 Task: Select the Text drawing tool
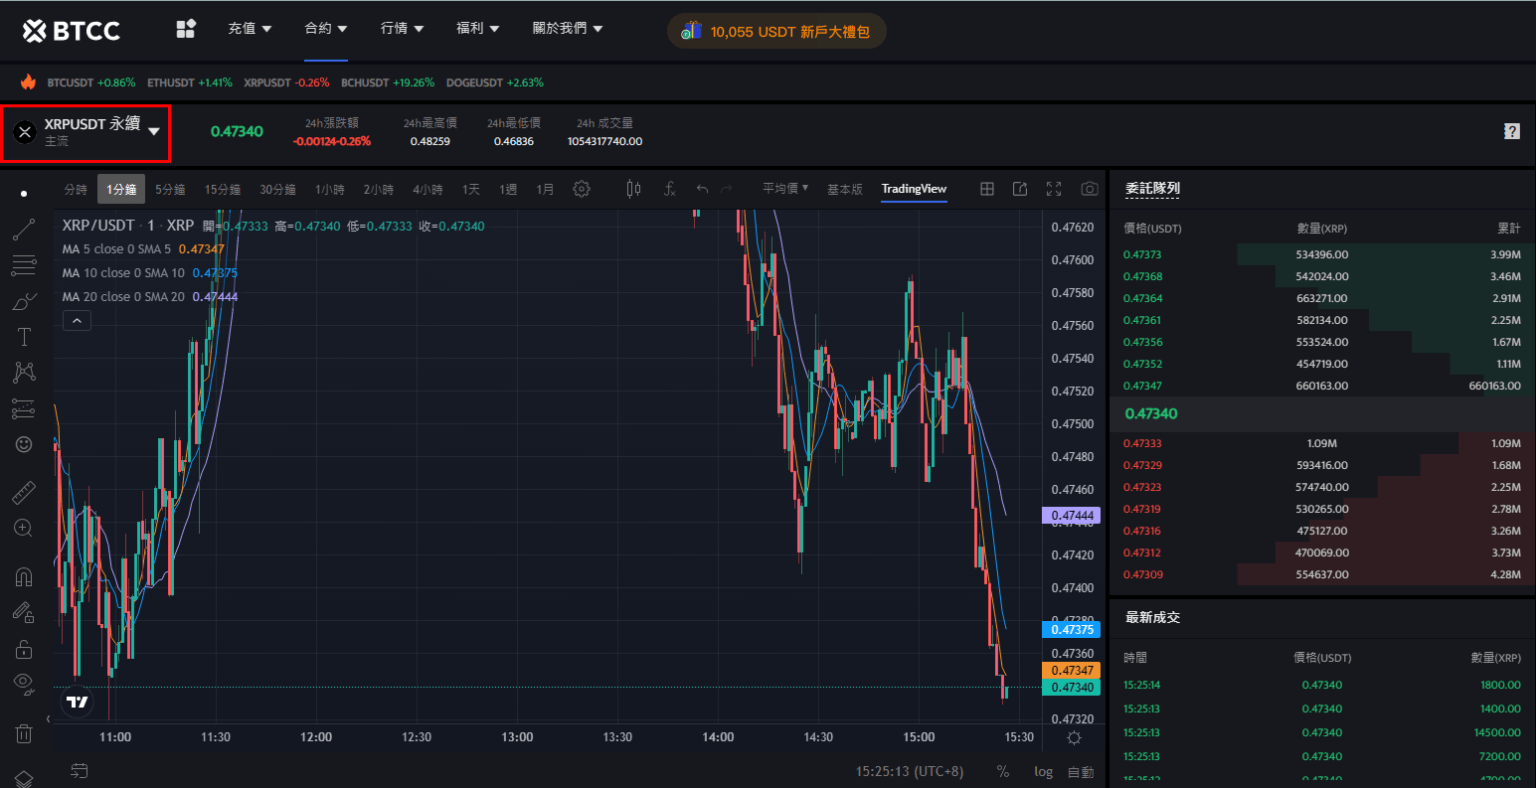point(24,337)
